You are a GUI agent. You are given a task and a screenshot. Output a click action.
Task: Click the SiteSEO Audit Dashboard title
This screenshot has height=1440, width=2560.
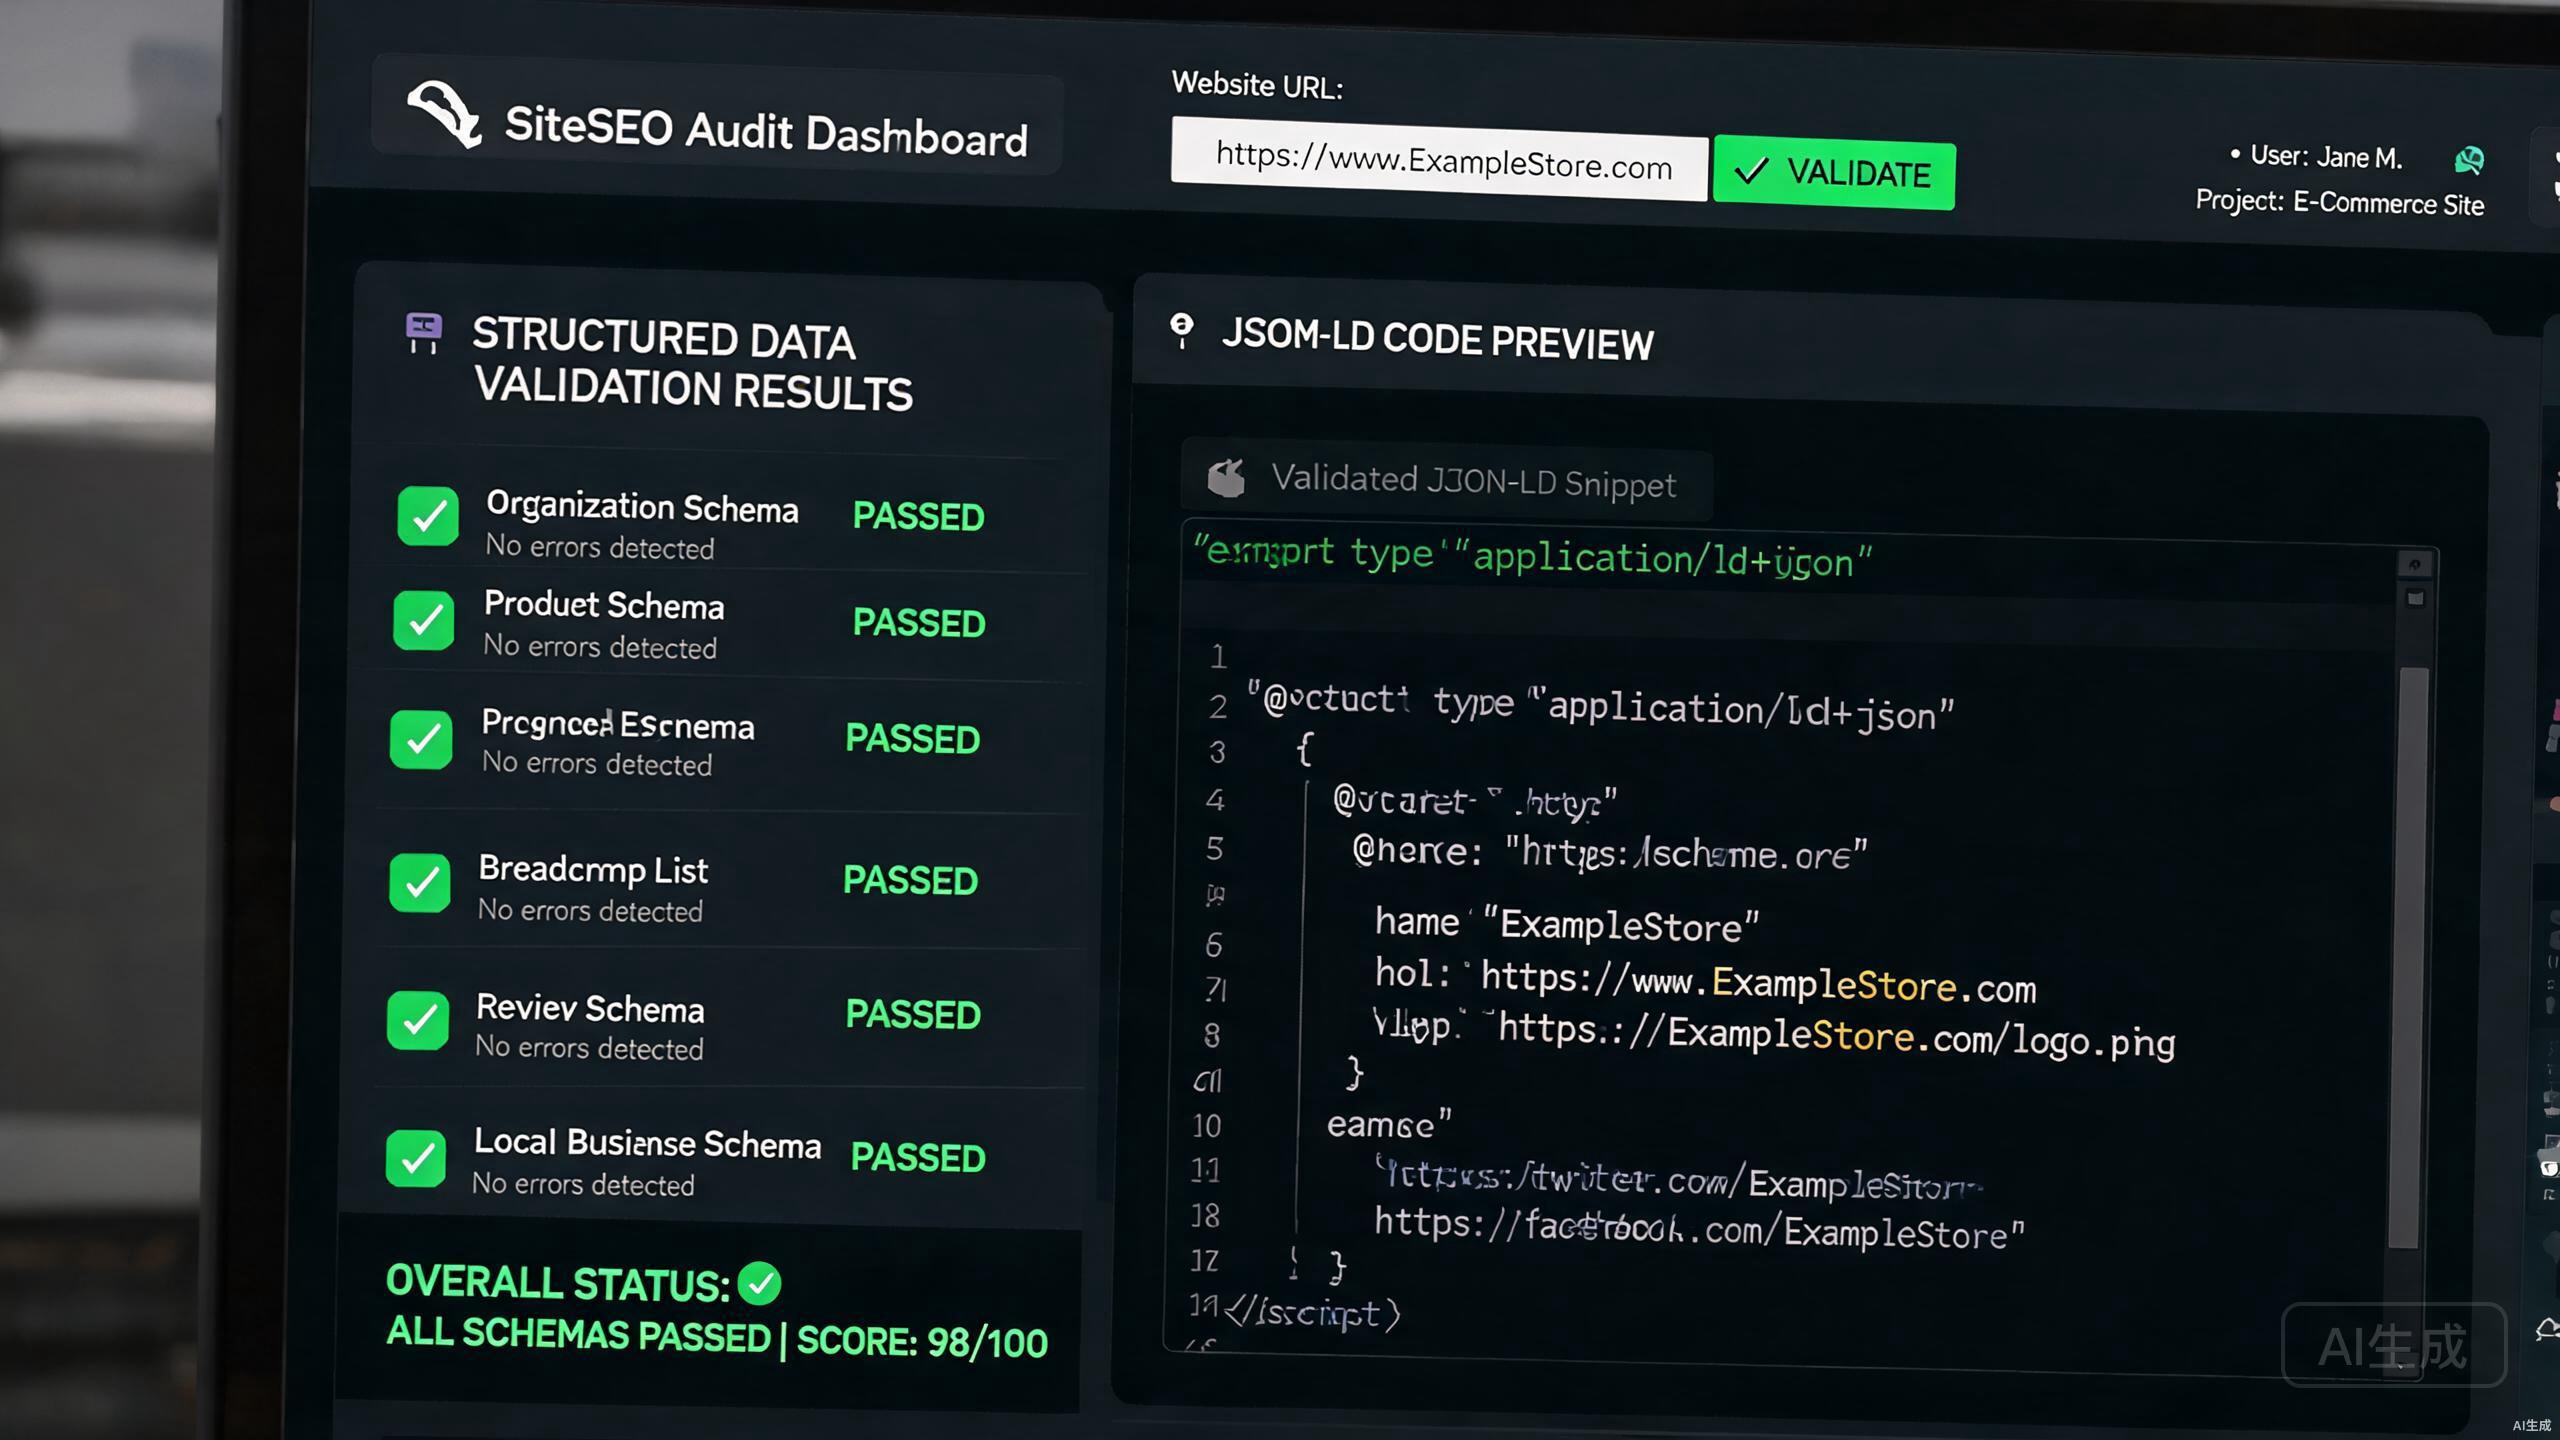pyautogui.click(x=766, y=131)
